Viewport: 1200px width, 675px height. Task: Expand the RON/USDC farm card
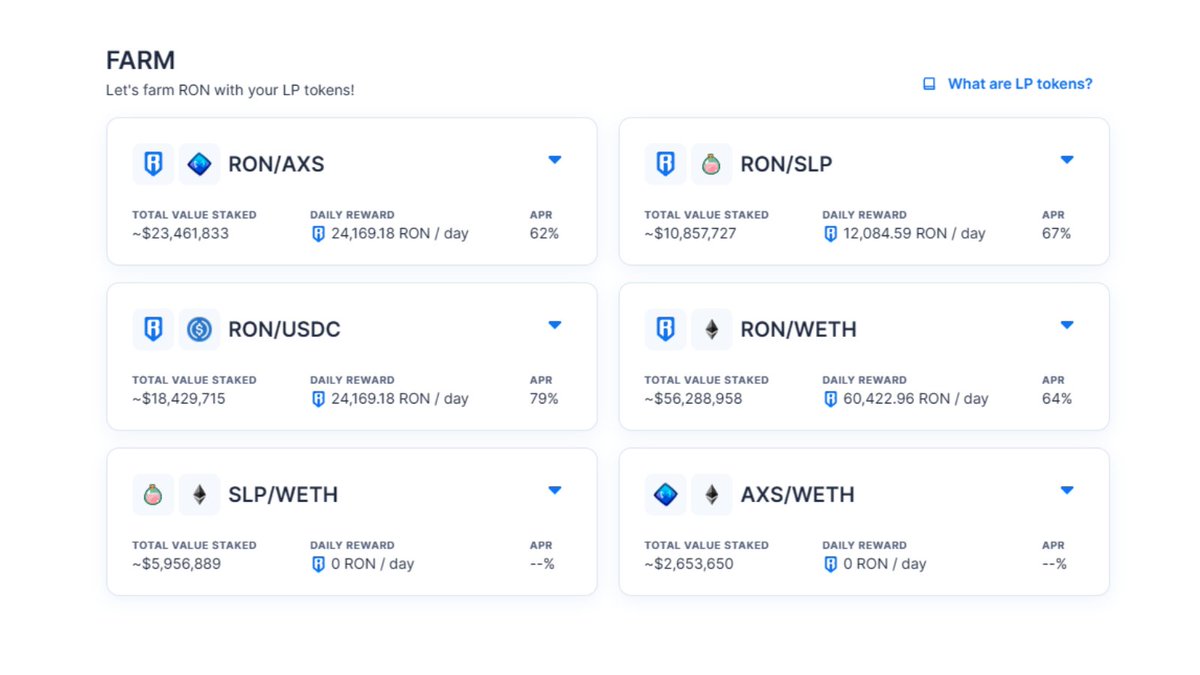point(555,324)
